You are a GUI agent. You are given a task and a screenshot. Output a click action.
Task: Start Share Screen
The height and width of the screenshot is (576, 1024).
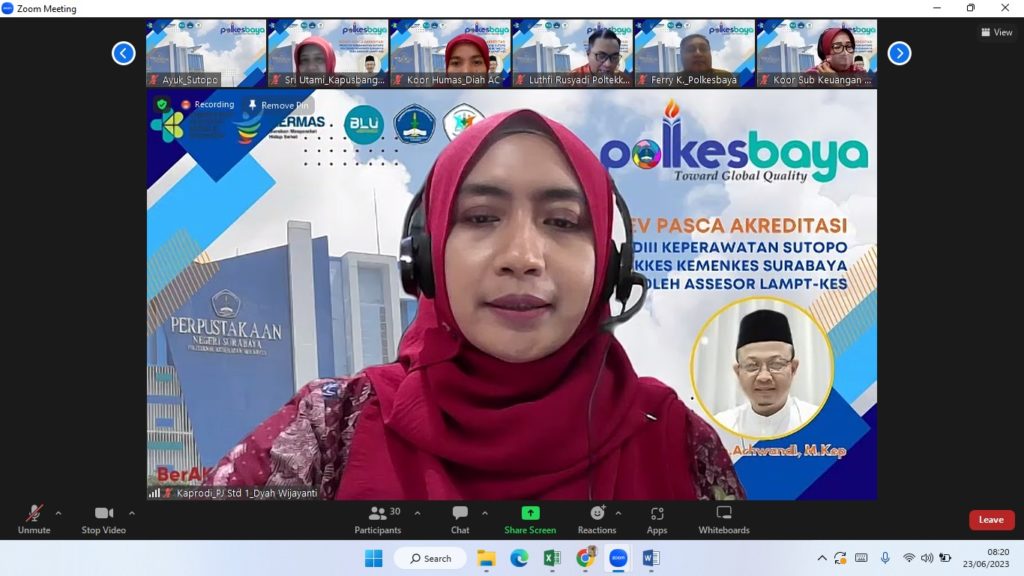click(530, 520)
